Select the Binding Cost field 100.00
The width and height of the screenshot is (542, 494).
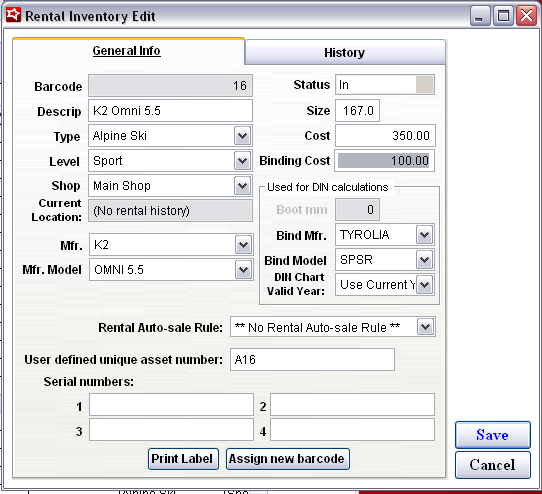tap(384, 160)
